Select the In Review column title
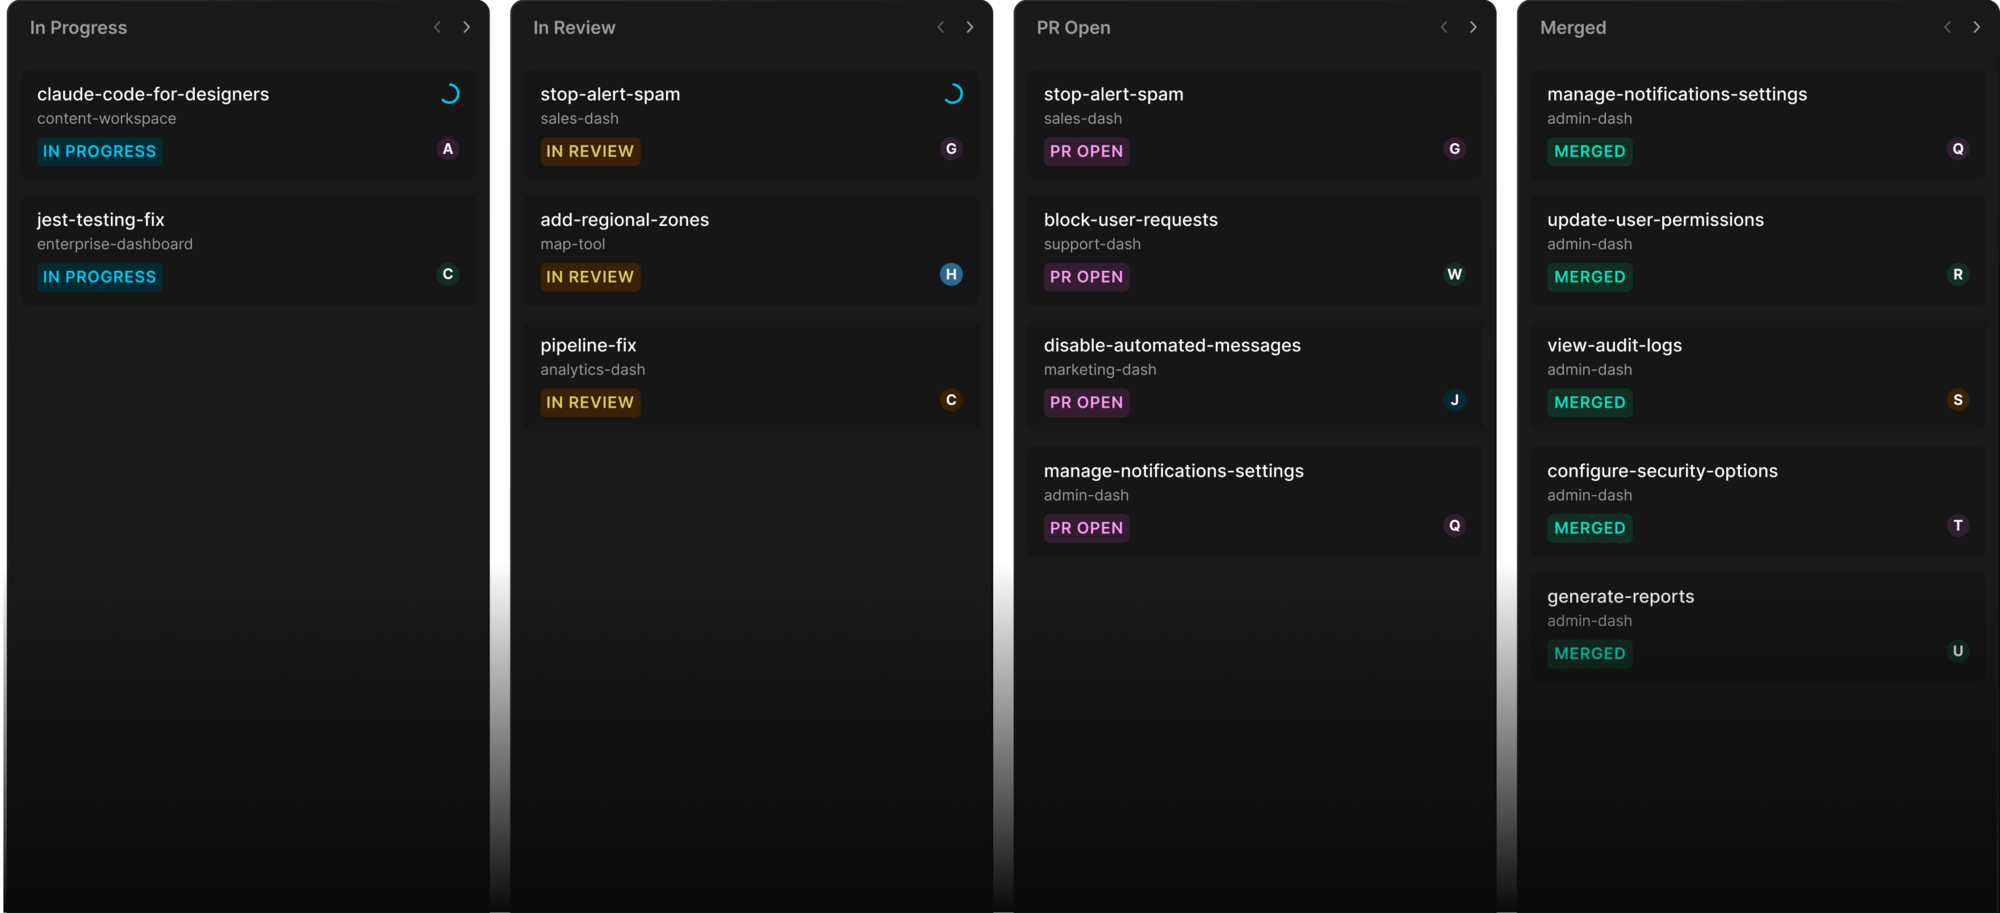Screen dimensions: 2000x913 click(574, 28)
